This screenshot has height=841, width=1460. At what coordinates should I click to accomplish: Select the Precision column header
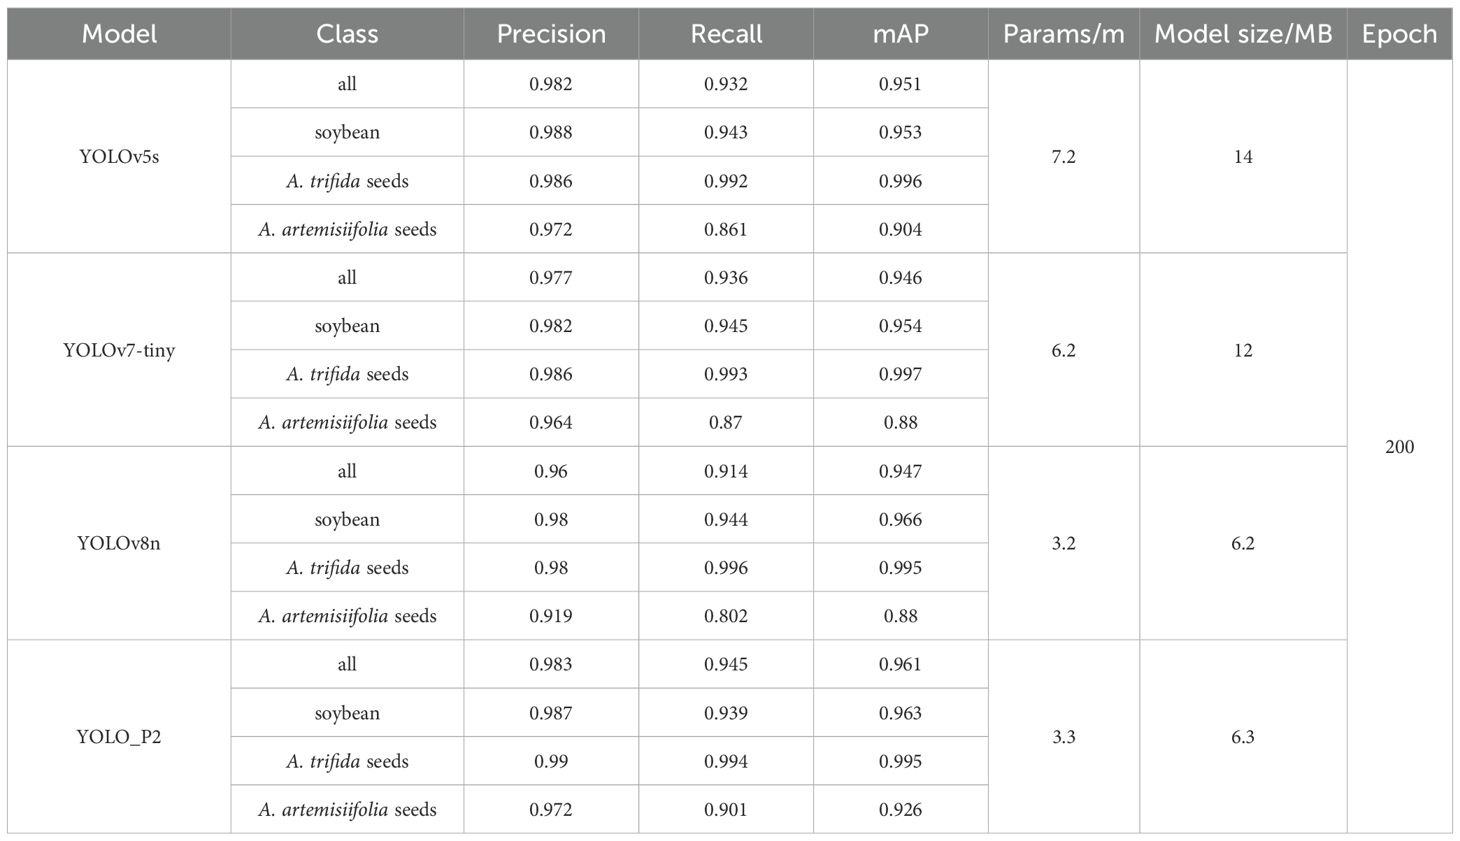(551, 34)
